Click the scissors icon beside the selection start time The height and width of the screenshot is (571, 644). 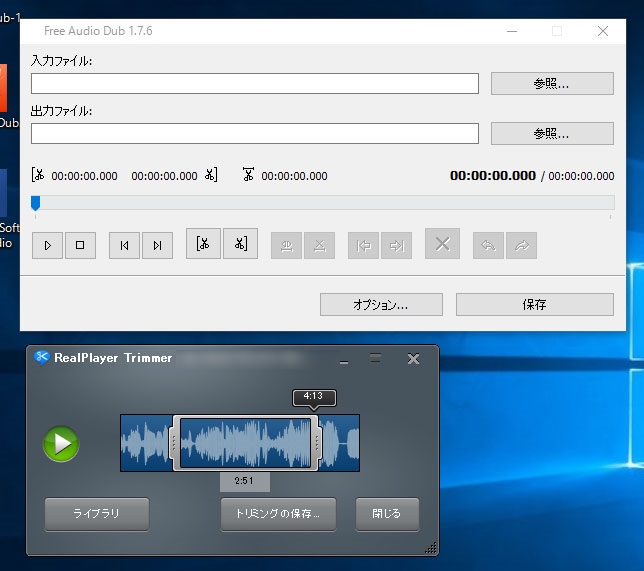pos(38,175)
